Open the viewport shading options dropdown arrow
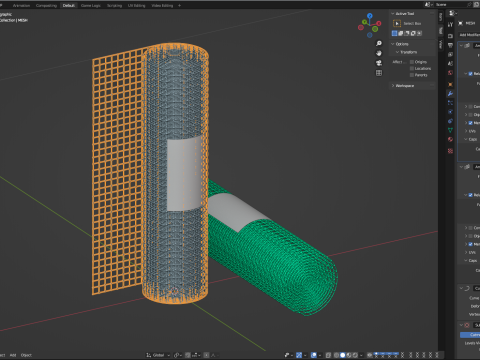The image size is (480, 360). click(x=361, y=355)
